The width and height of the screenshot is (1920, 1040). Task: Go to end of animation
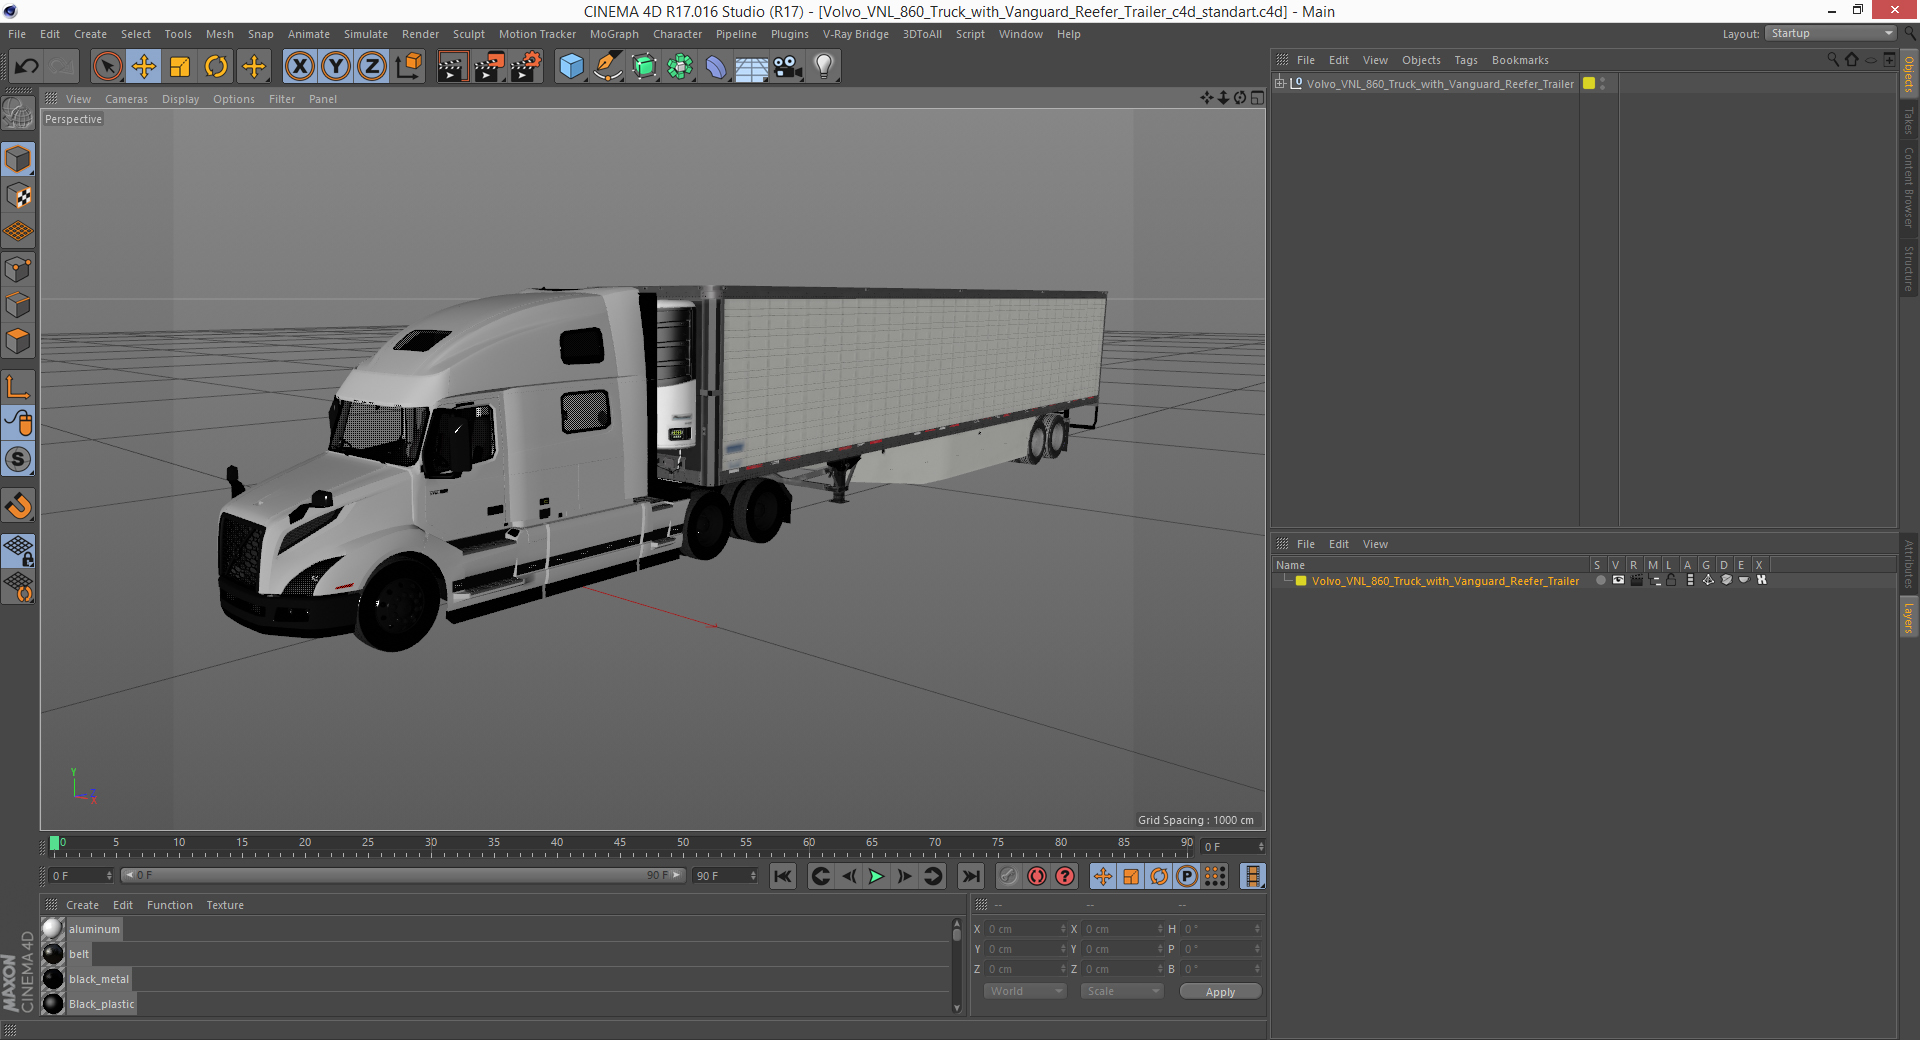(971, 876)
